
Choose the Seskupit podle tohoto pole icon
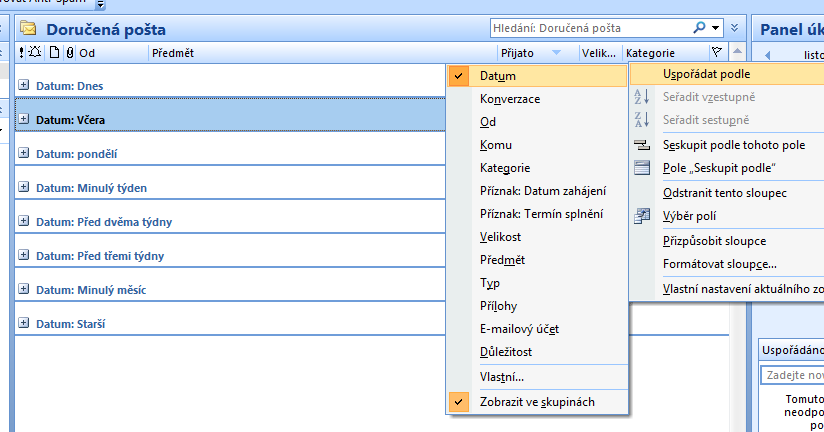pyautogui.click(x=642, y=145)
